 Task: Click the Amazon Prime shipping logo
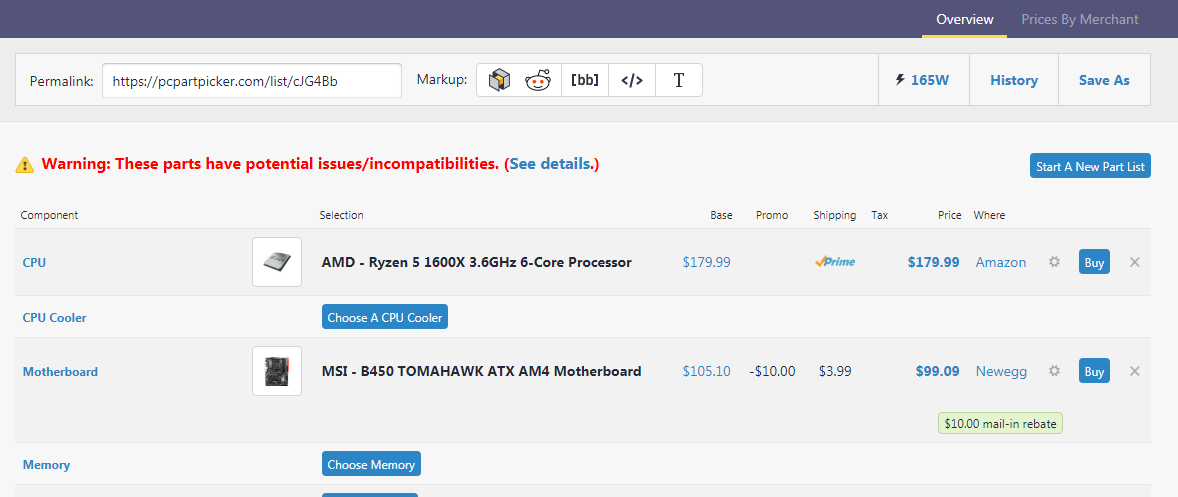point(835,262)
